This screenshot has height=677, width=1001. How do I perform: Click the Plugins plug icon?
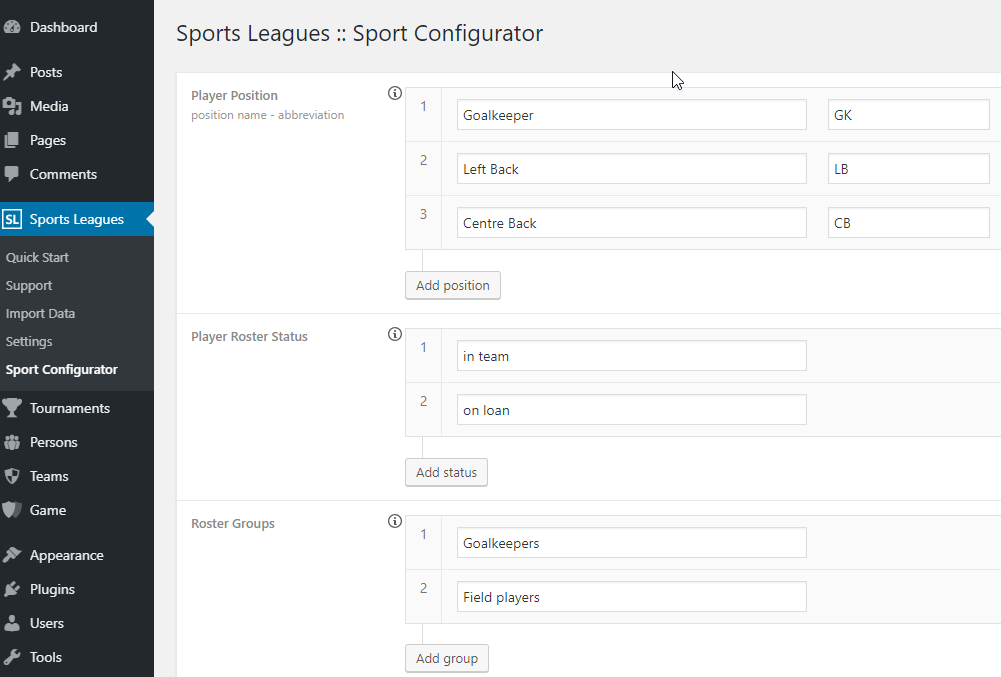tap(12, 589)
